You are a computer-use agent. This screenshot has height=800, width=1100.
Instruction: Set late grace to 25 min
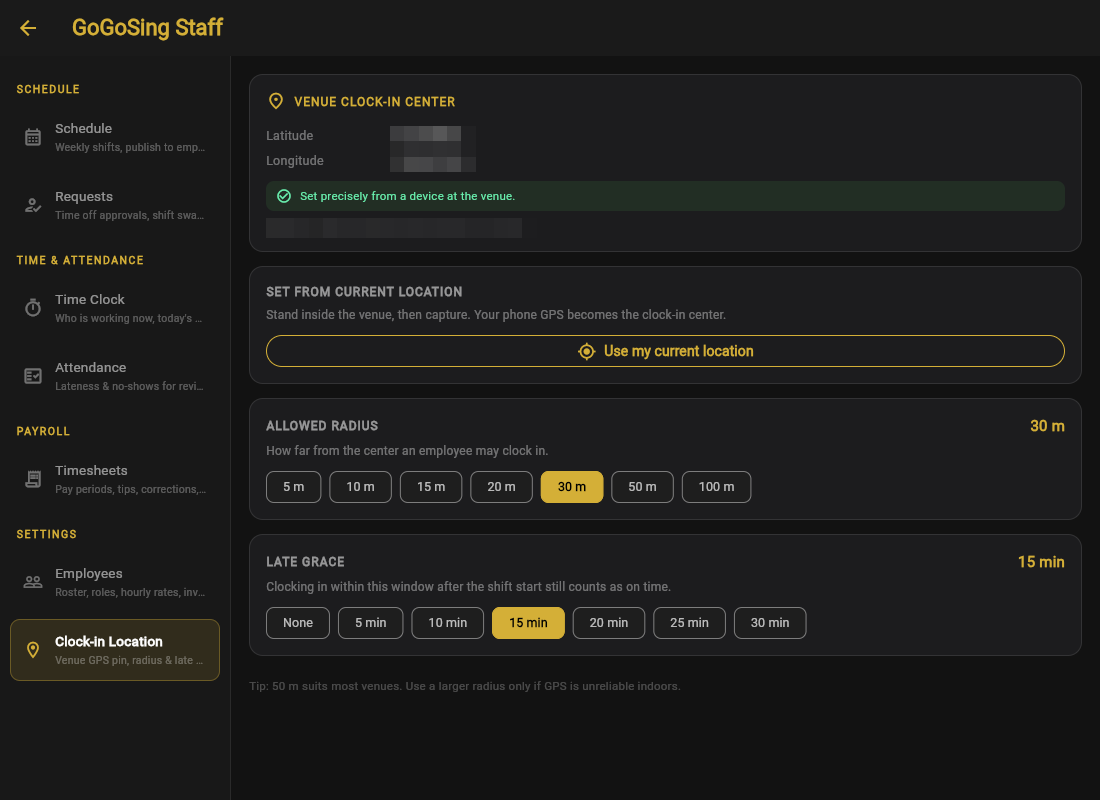(x=690, y=623)
